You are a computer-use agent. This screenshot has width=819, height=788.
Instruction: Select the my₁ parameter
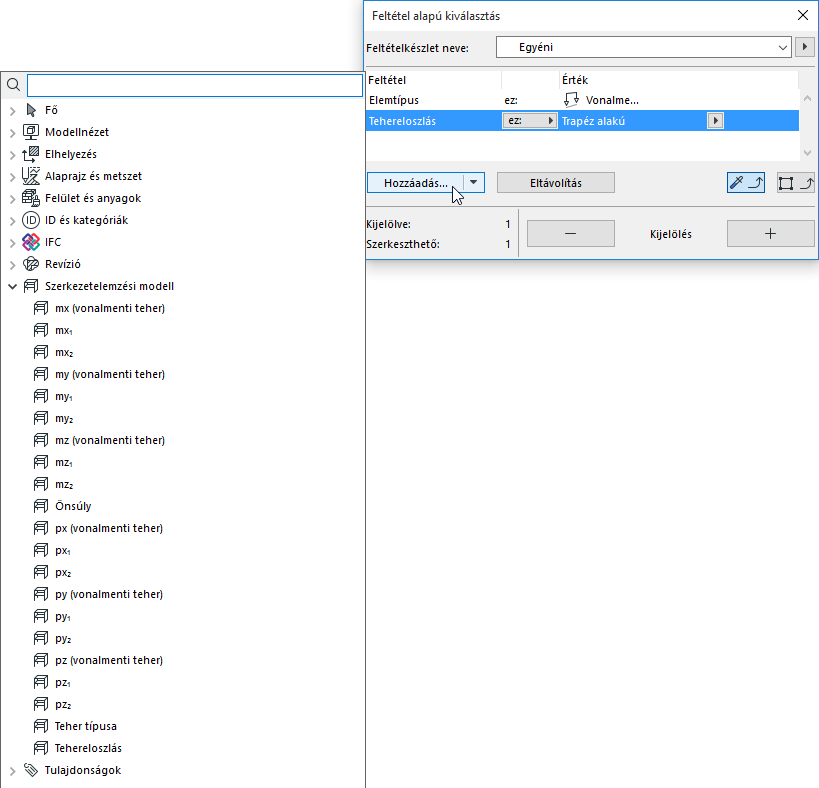(64, 396)
